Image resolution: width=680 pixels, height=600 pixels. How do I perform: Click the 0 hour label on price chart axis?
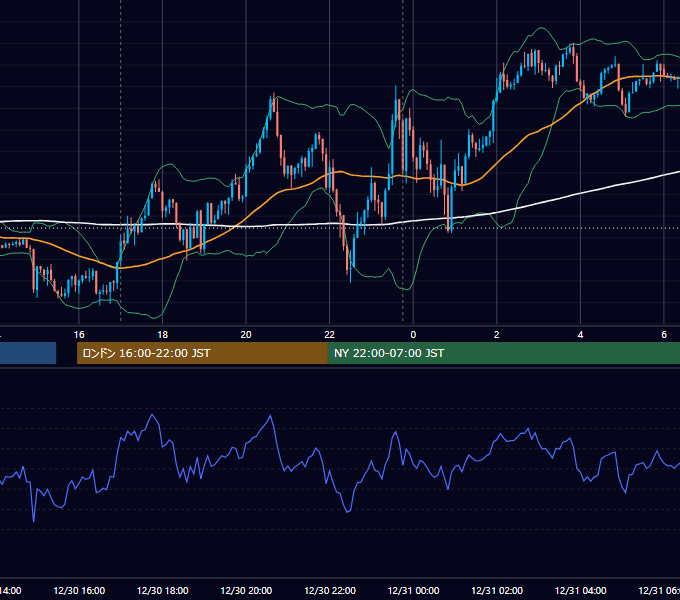click(x=413, y=335)
